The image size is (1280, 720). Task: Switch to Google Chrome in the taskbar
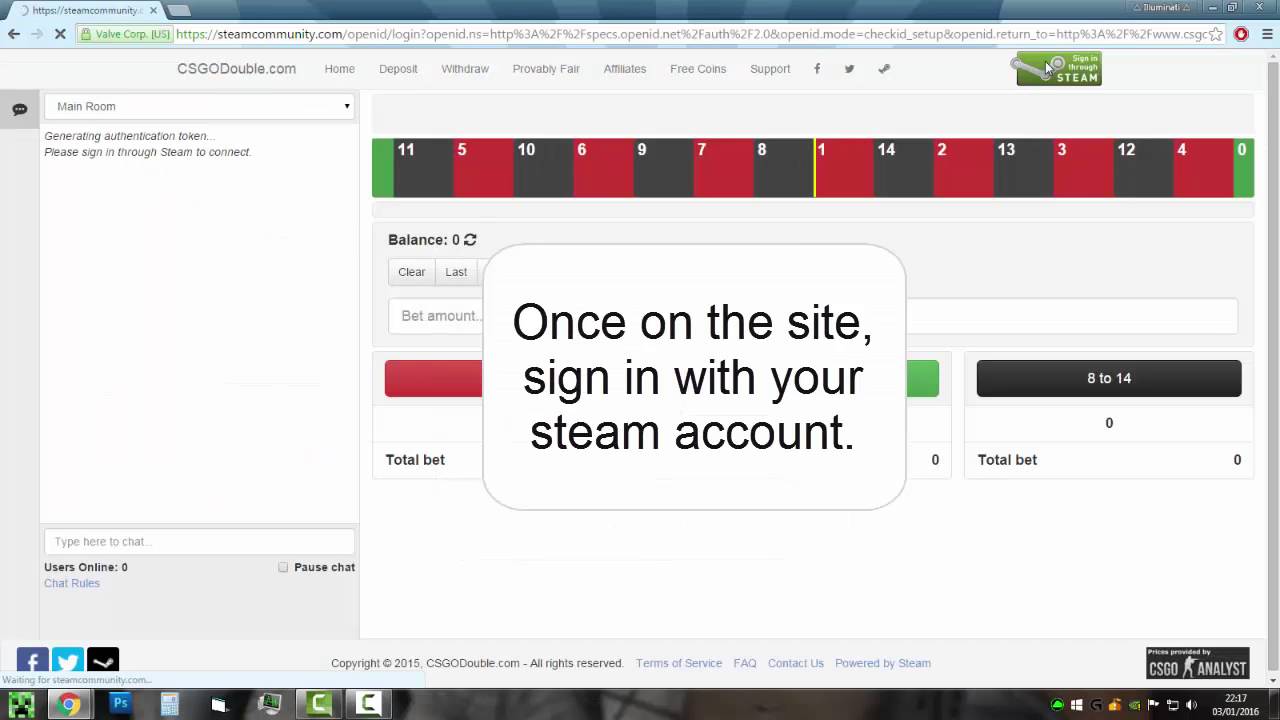[68, 704]
